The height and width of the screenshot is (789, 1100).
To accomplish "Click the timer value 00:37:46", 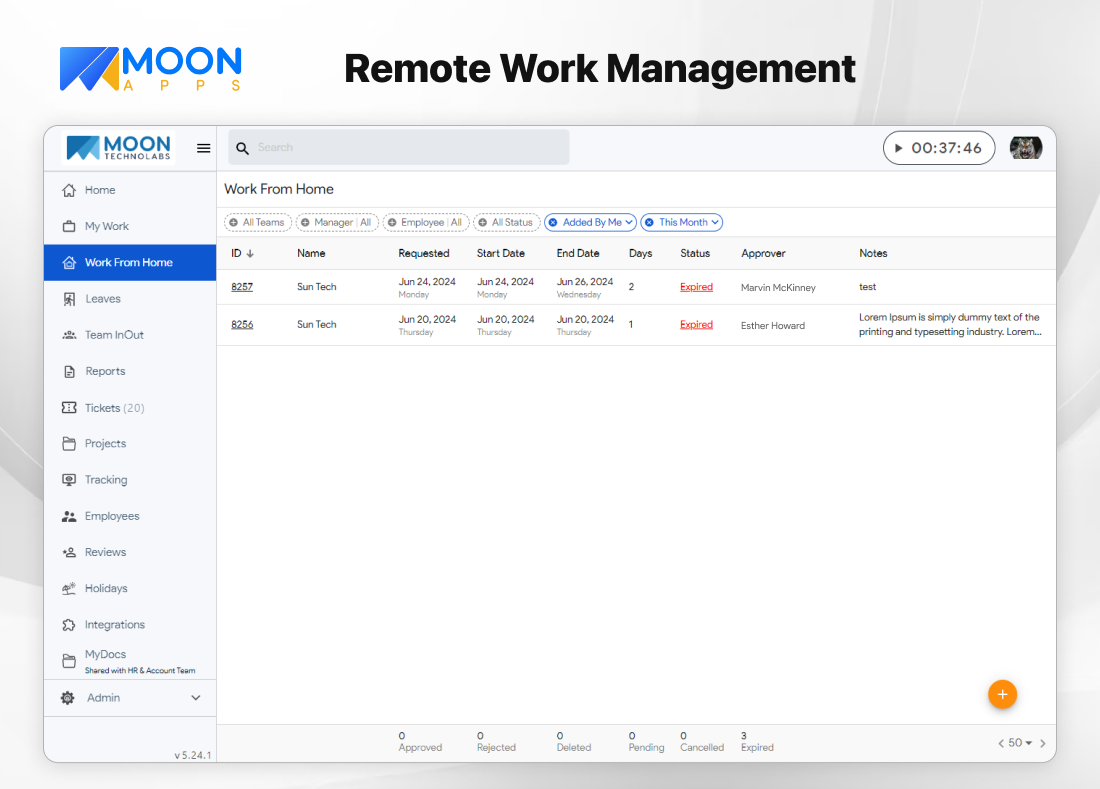I will [x=946, y=148].
